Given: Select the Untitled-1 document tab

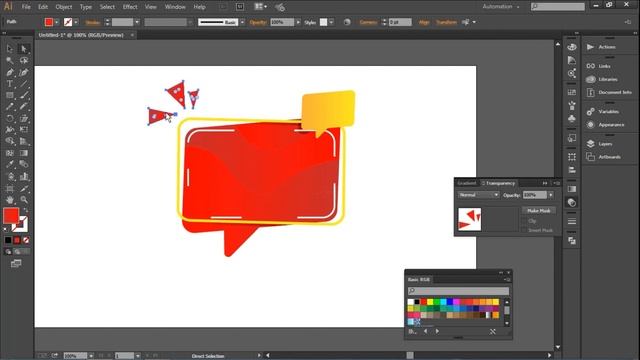Looking at the screenshot, I should coord(81,35).
